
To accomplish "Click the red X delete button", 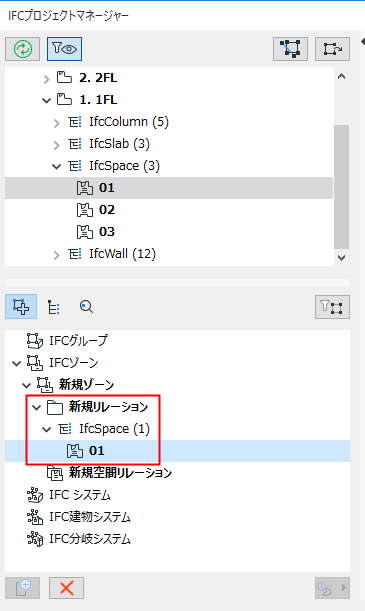I will (x=67, y=588).
